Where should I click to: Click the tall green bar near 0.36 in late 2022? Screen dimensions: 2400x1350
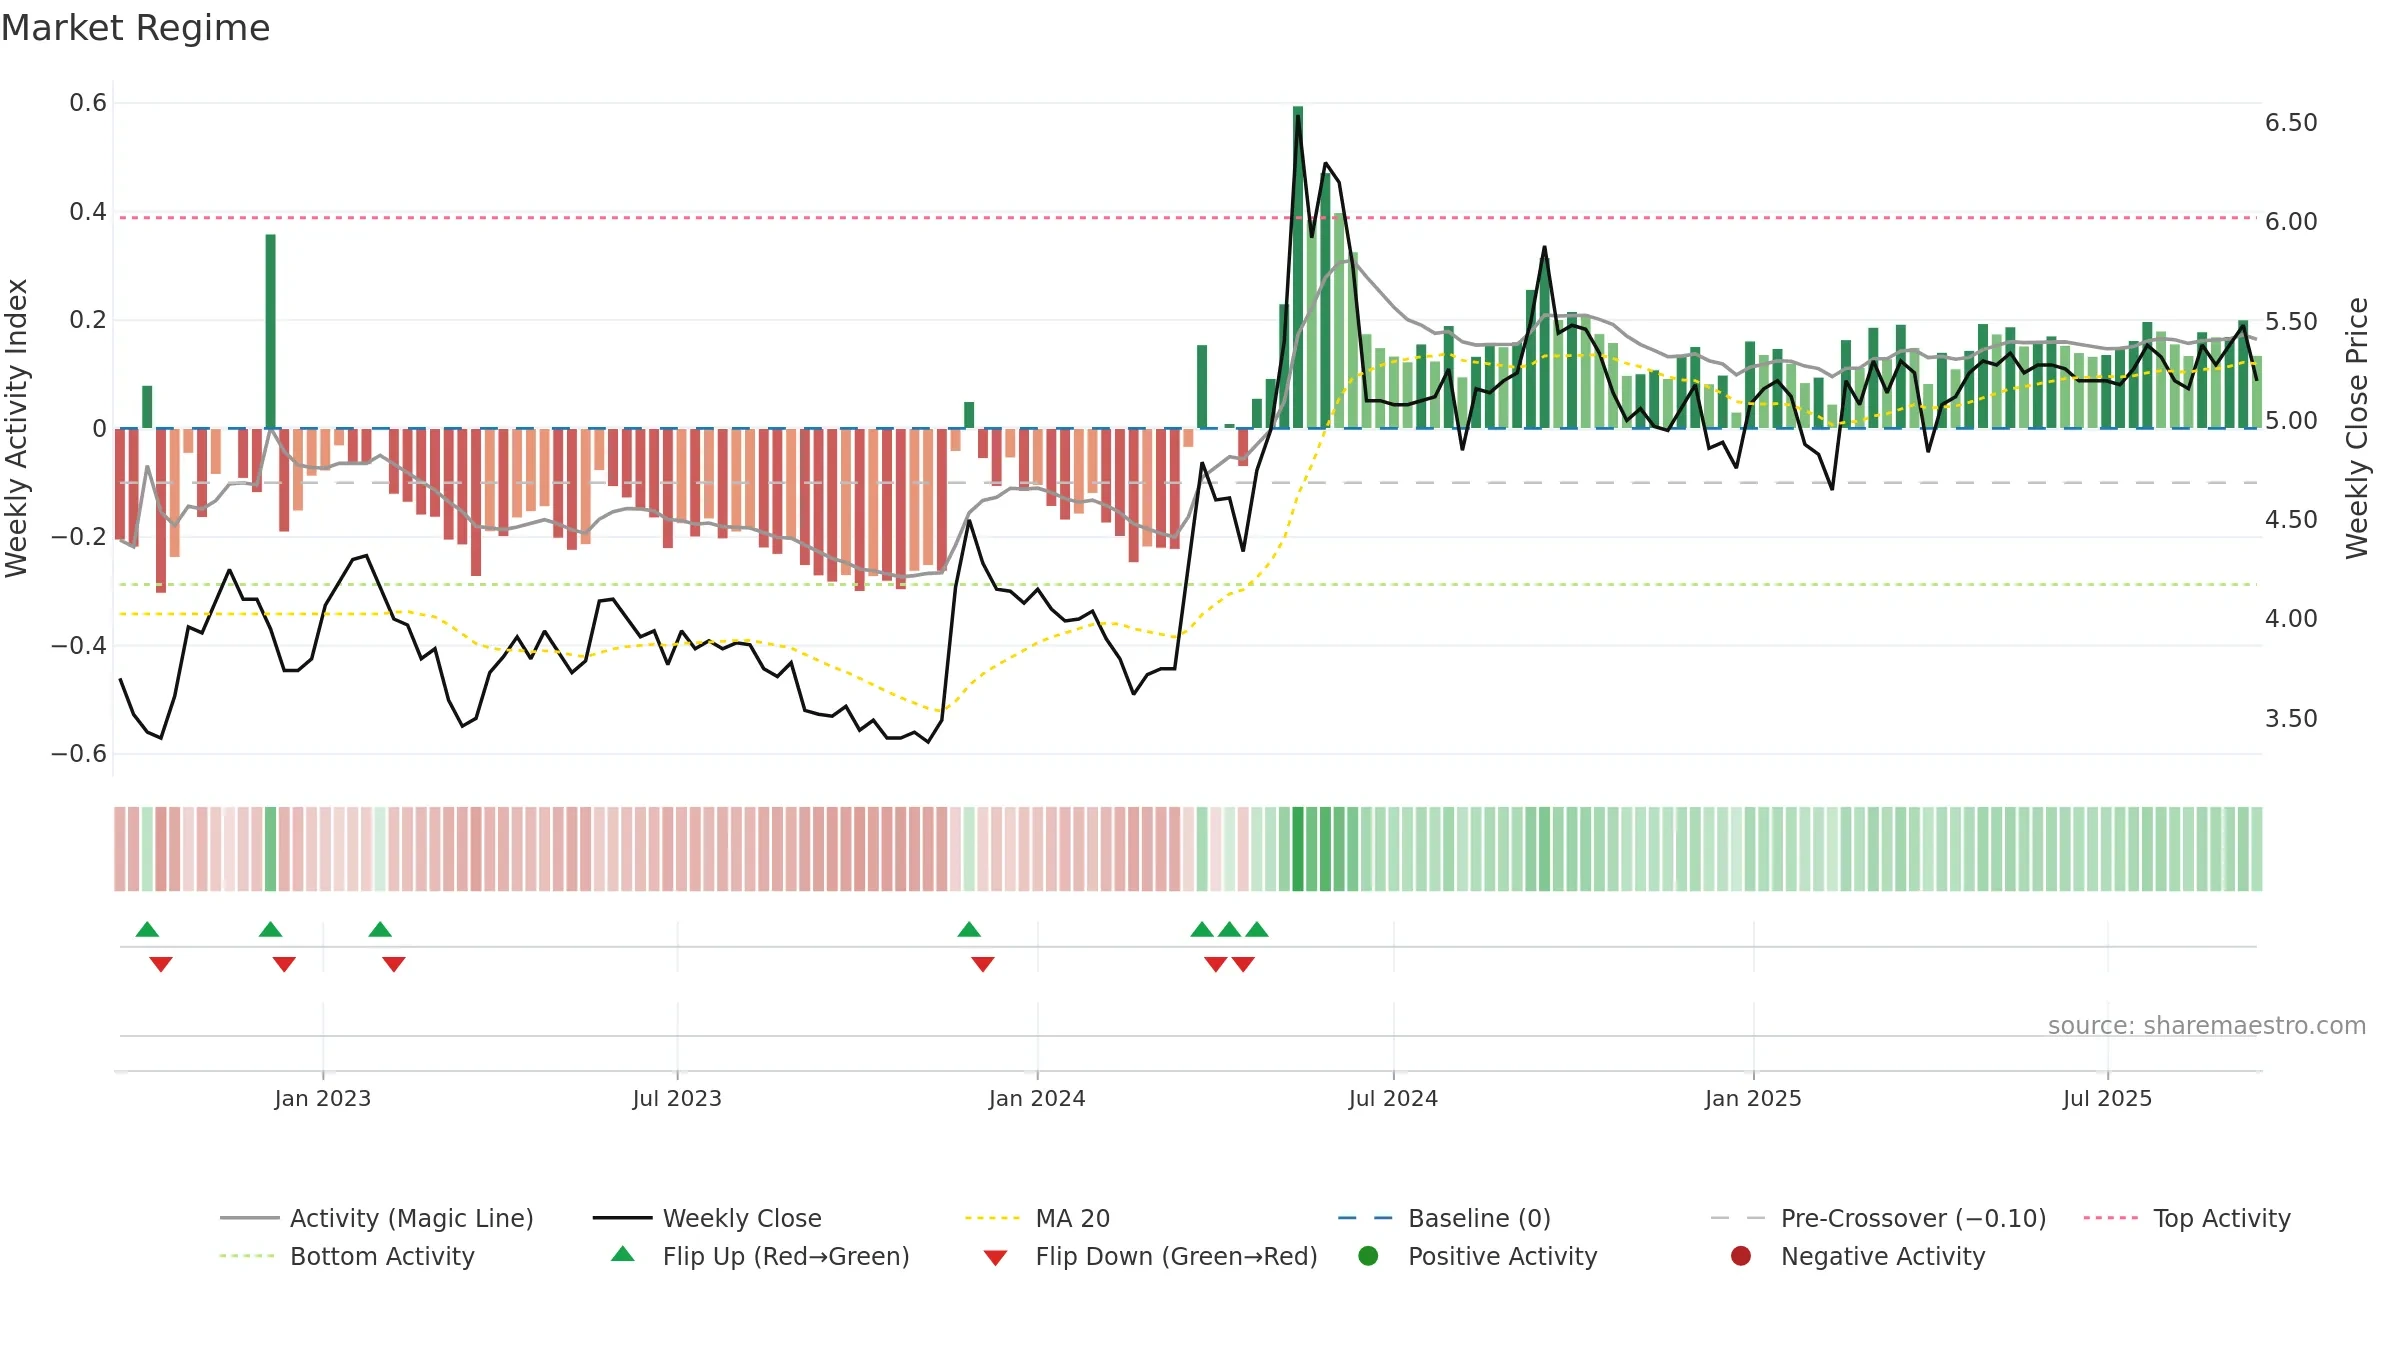point(271,331)
